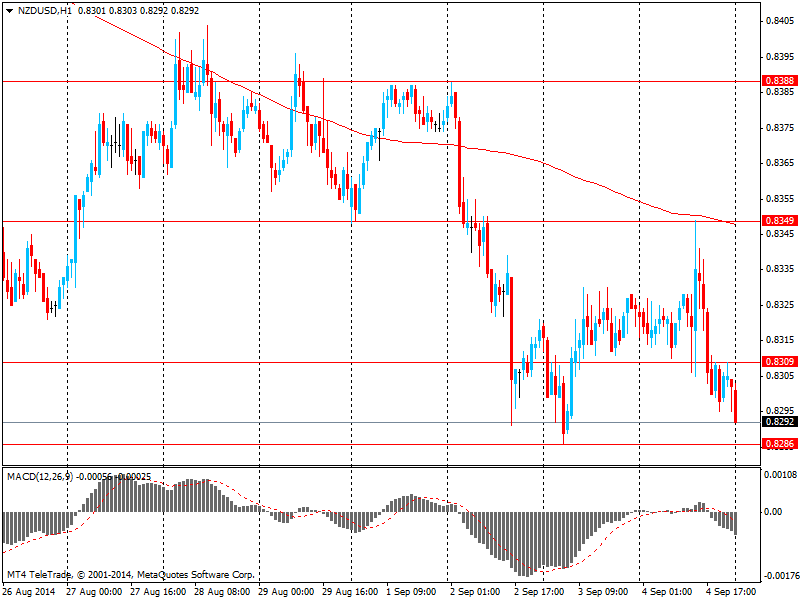
Task: Click the 0.8305 price scale value
Action: [780, 376]
